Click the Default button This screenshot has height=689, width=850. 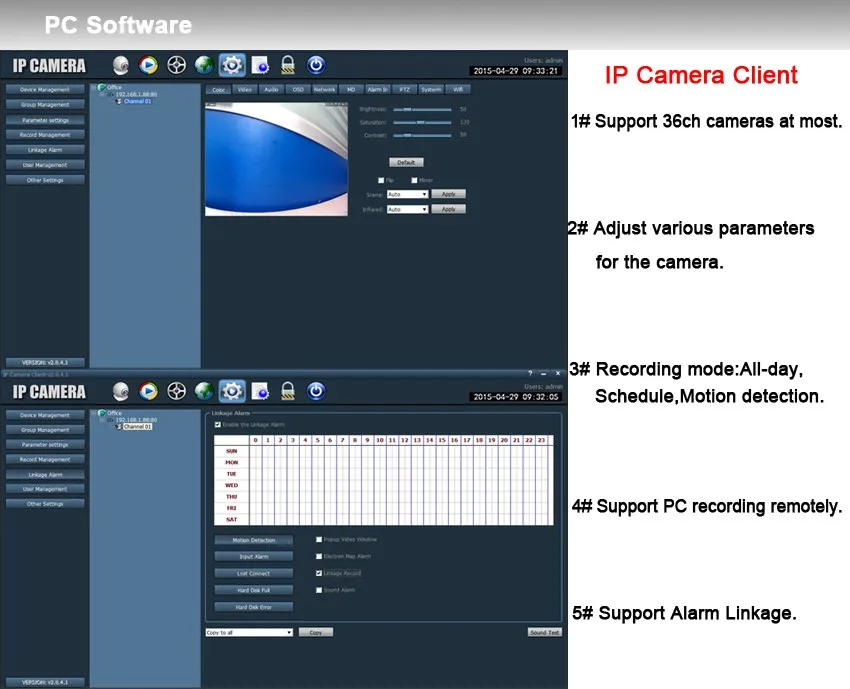coord(406,162)
